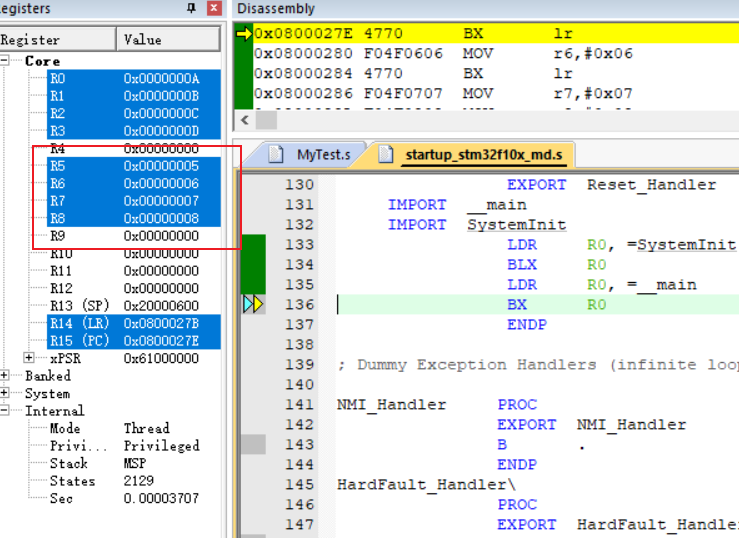739x538 pixels.
Task: Click ENDP on line 137
Action: 527,324
